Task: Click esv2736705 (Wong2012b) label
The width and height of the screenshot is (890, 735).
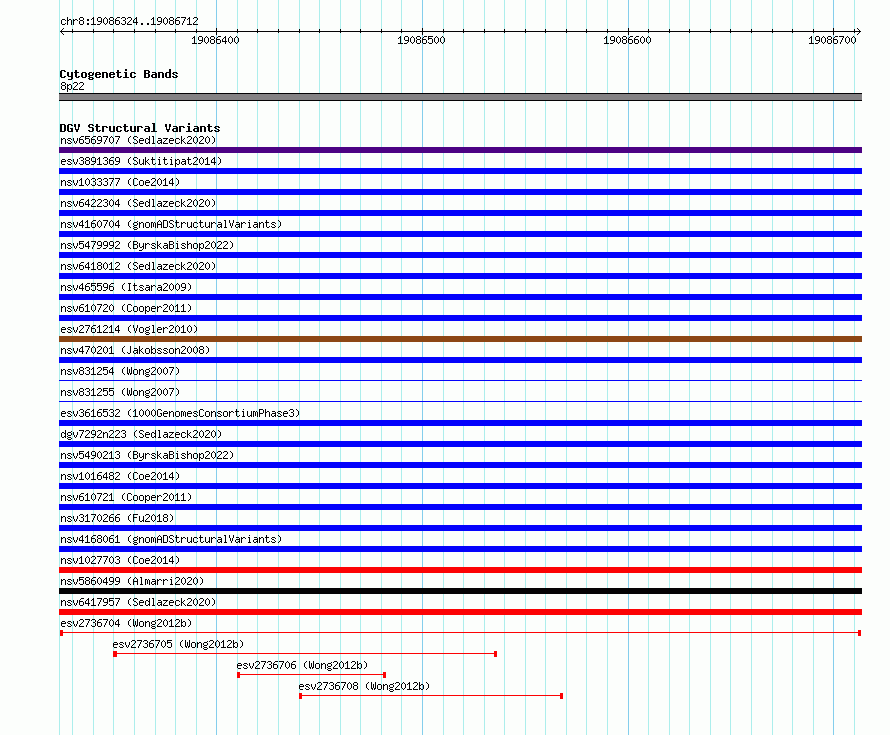Action: [x=178, y=644]
